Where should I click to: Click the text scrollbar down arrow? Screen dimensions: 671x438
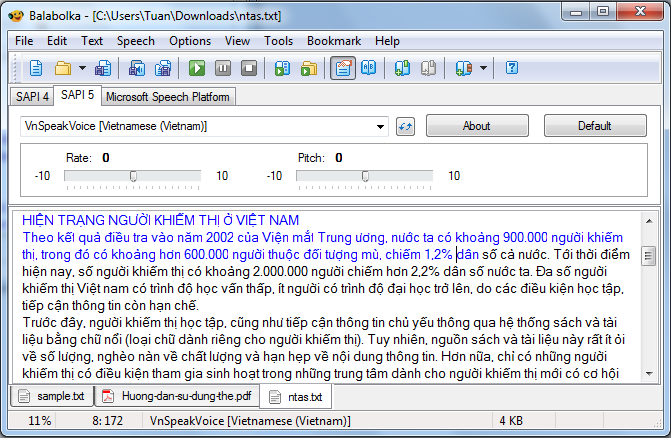tap(649, 374)
